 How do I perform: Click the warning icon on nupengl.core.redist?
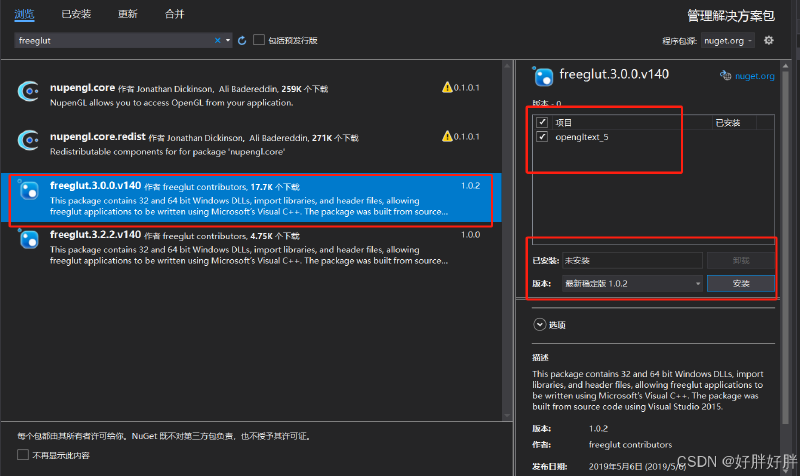(447, 136)
